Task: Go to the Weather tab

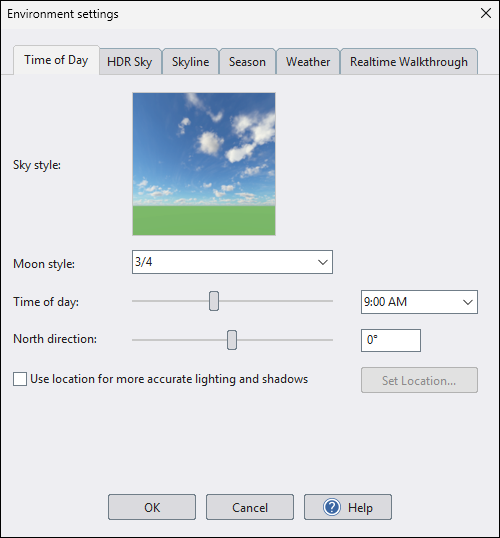Action: click(x=308, y=62)
